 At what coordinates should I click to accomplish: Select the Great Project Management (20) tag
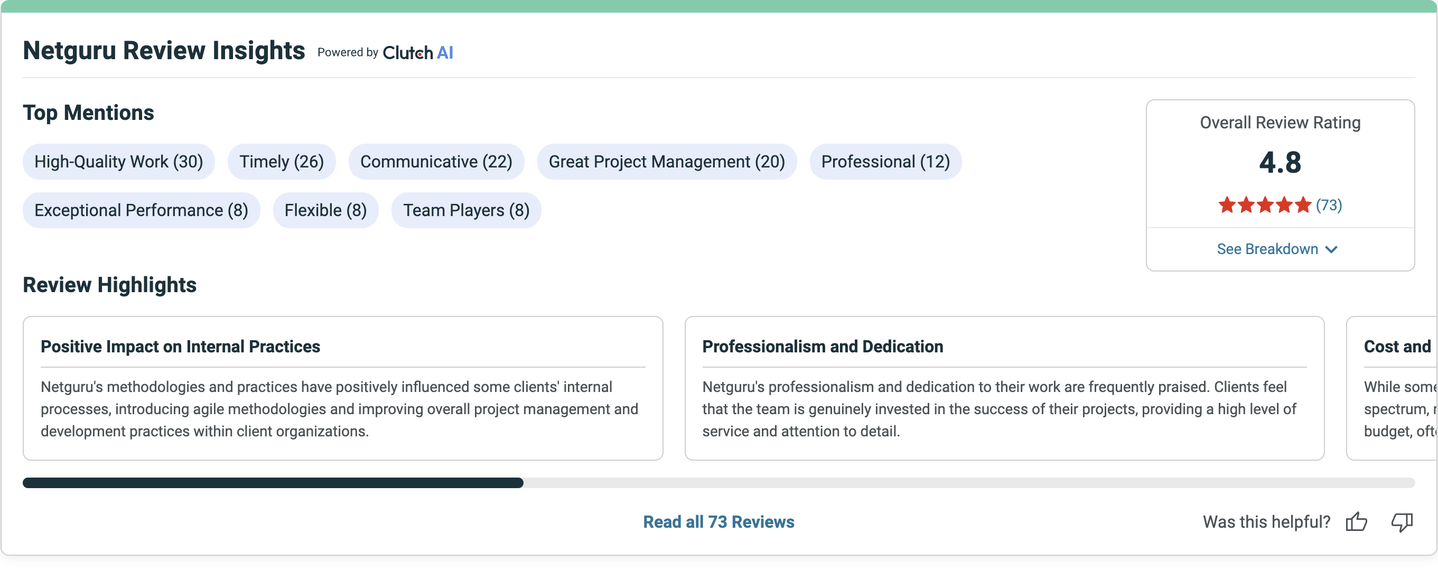click(x=667, y=162)
